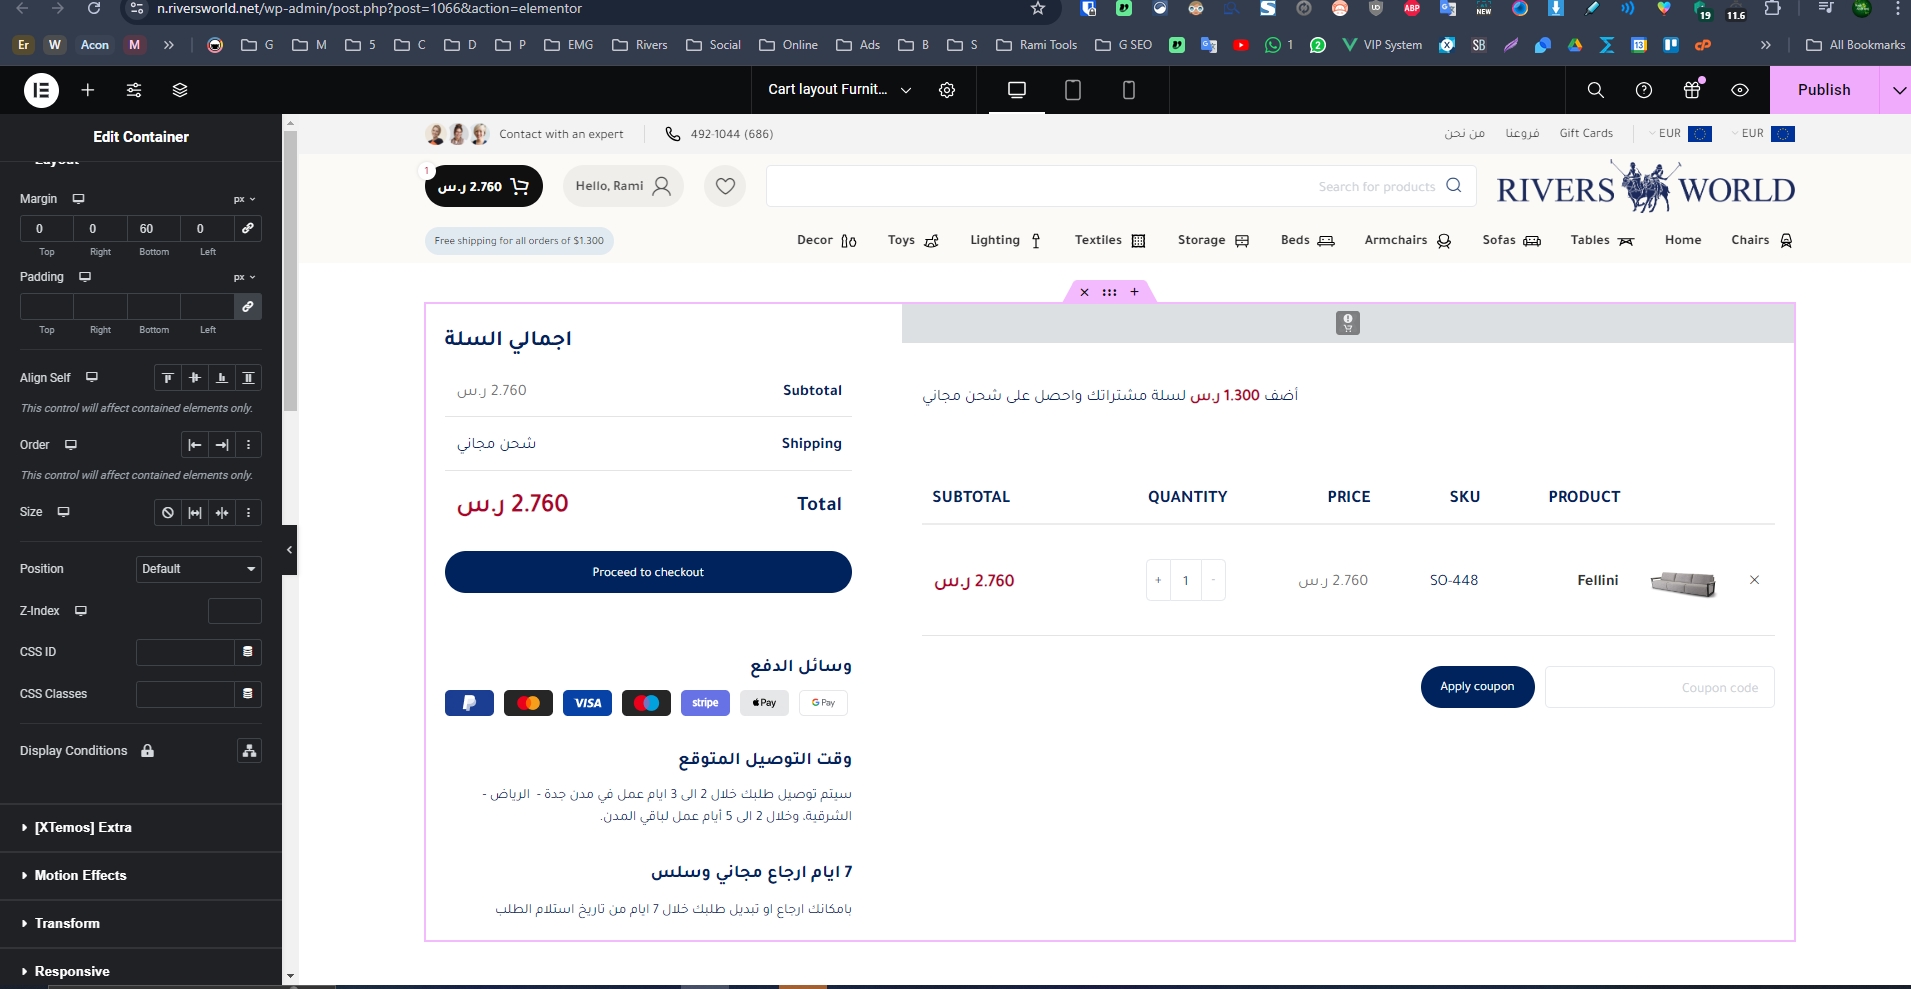
Task: Switch to mobile preview mode
Action: pyautogui.click(x=1129, y=90)
